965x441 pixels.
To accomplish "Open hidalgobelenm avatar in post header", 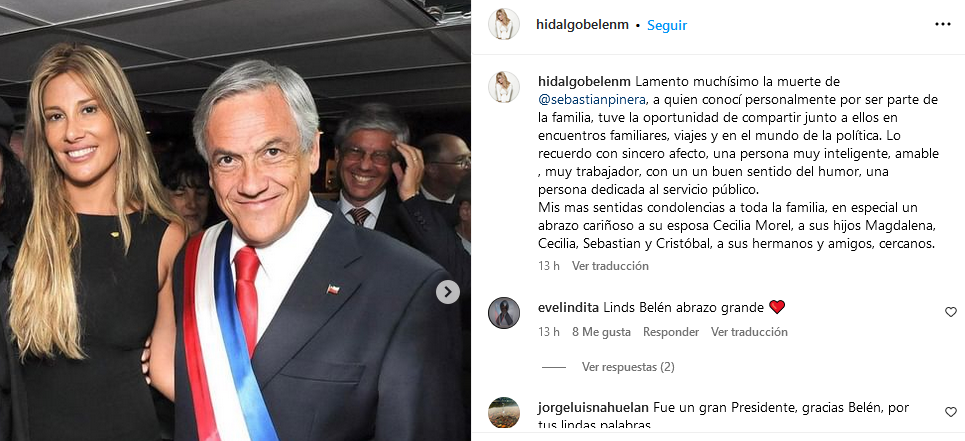I will [x=503, y=25].
